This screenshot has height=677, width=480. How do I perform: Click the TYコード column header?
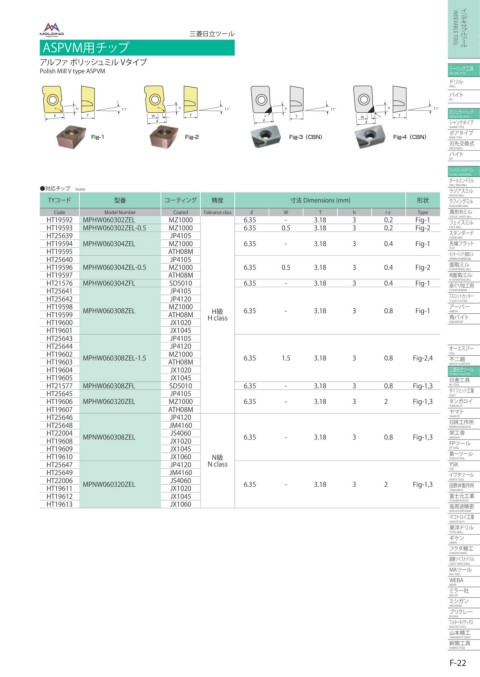60,200
